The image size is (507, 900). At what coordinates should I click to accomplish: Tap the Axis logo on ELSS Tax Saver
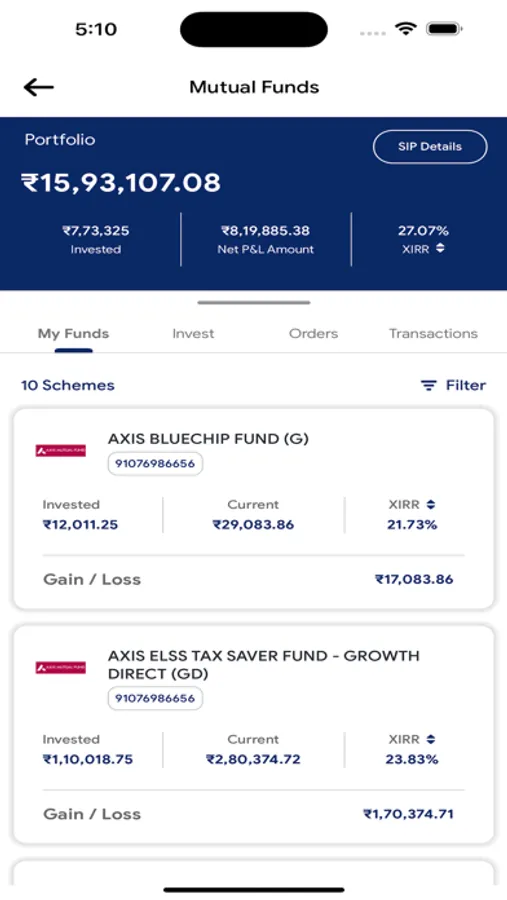pyautogui.click(x=61, y=668)
